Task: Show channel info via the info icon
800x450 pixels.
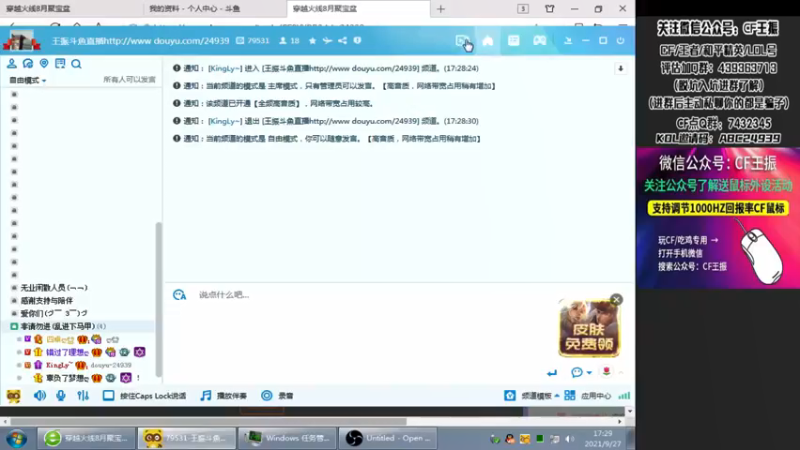Action: [x=357, y=40]
